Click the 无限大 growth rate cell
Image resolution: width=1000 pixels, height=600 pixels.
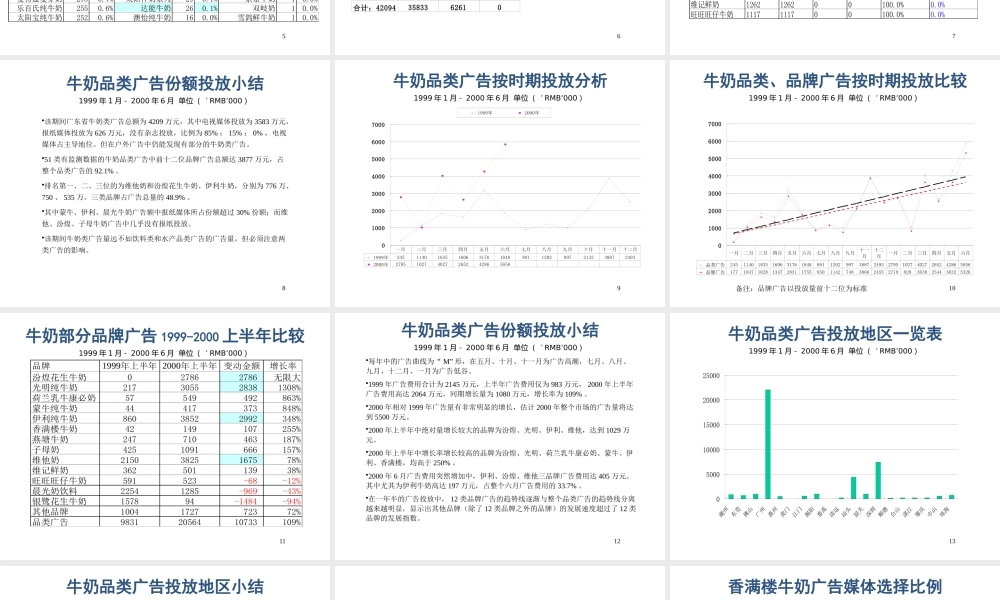(287, 377)
